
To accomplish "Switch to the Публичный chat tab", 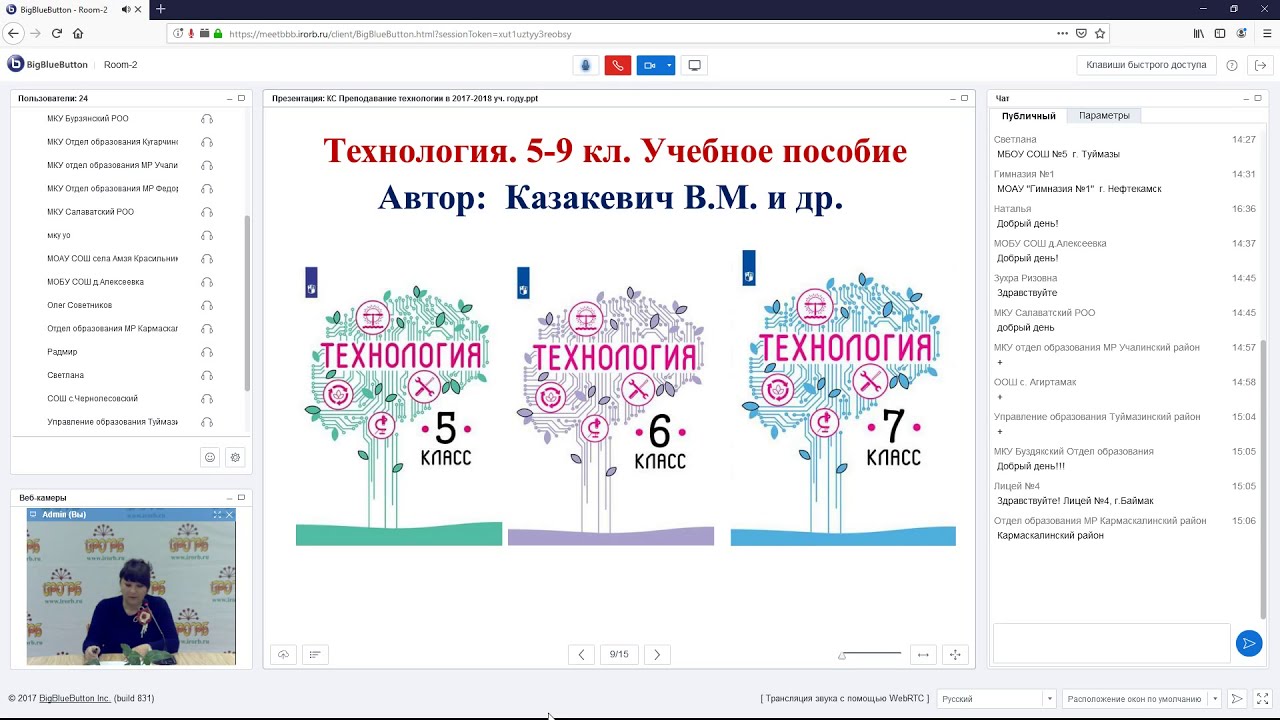I will tap(1029, 116).
